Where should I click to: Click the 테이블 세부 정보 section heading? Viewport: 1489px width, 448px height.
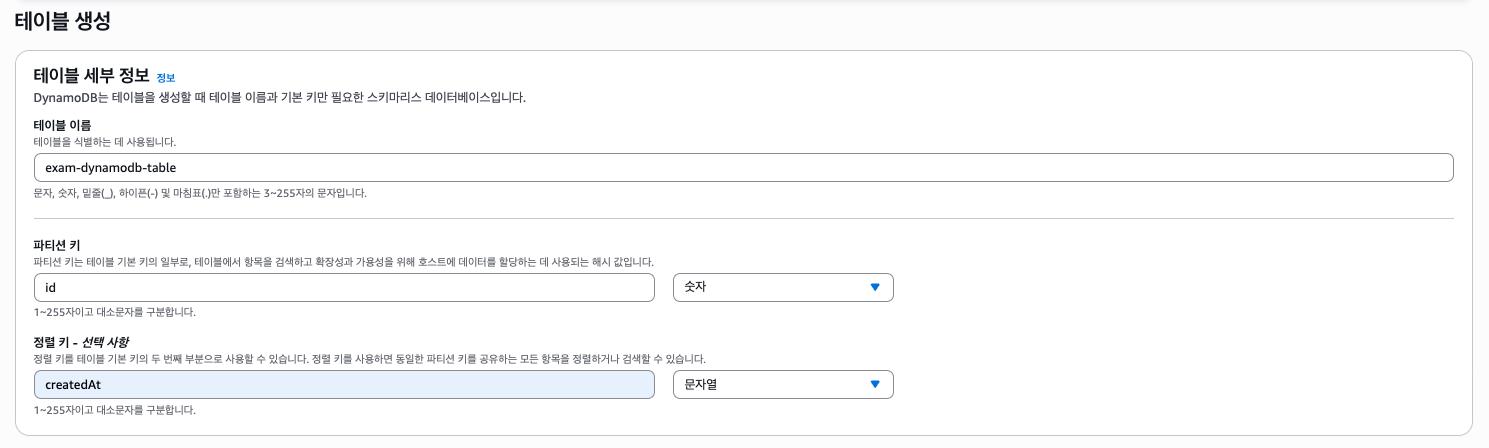(x=91, y=76)
